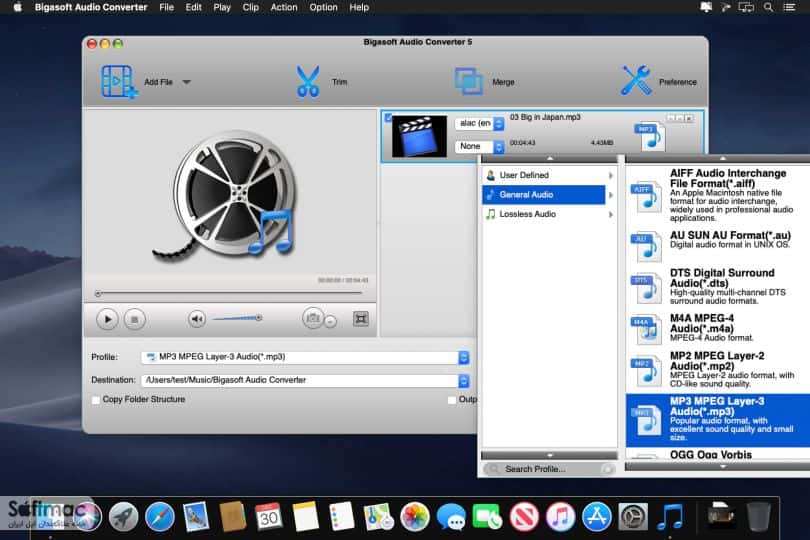The image size is (810, 540).
Task: Open the Profile dropdown arrow
Action: tap(463, 357)
